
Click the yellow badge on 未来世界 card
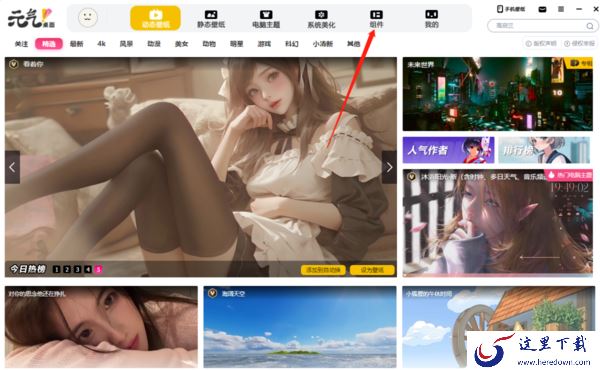(x=578, y=63)
